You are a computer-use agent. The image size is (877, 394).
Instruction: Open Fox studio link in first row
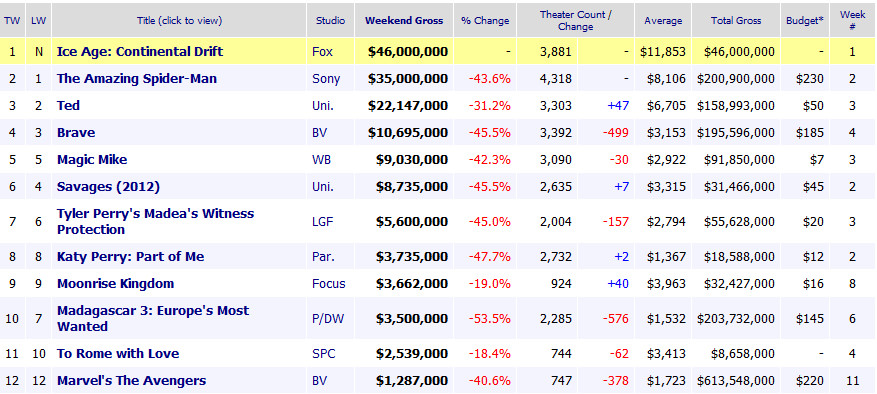(x=322, y=51)
